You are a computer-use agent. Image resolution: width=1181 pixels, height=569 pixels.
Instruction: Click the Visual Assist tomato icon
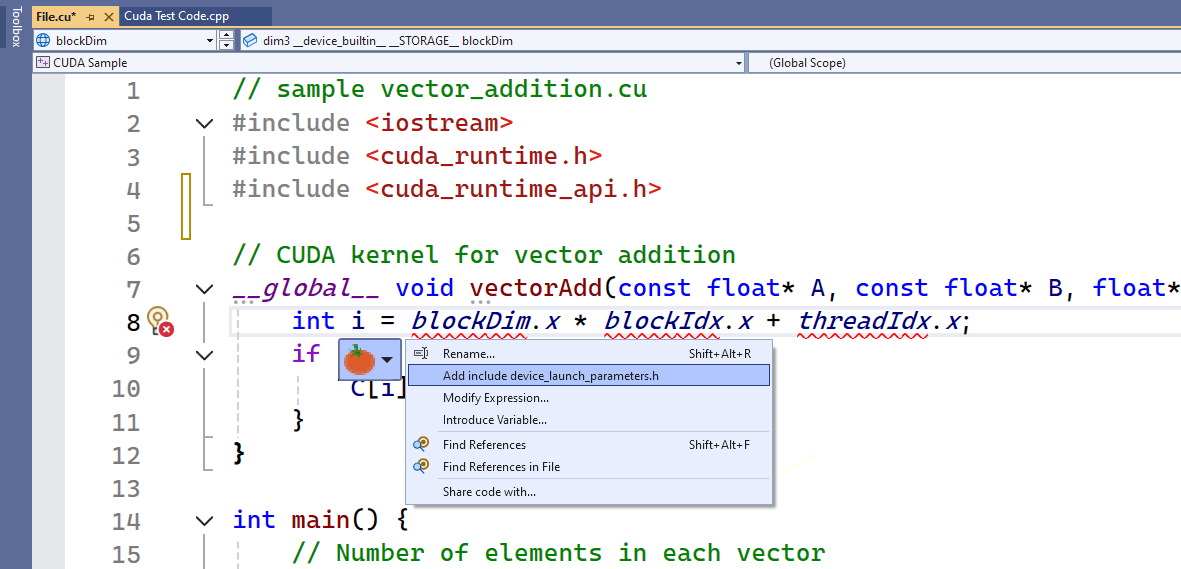coord(358,357)
